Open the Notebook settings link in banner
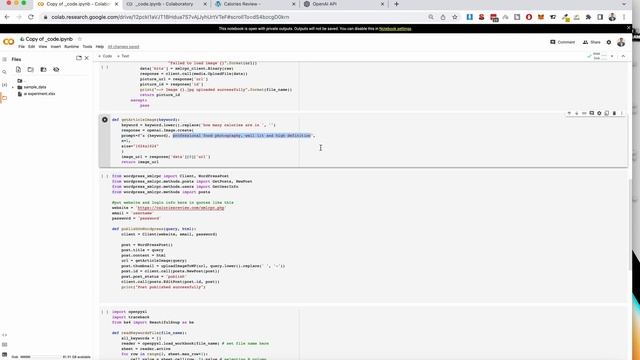 395,29
